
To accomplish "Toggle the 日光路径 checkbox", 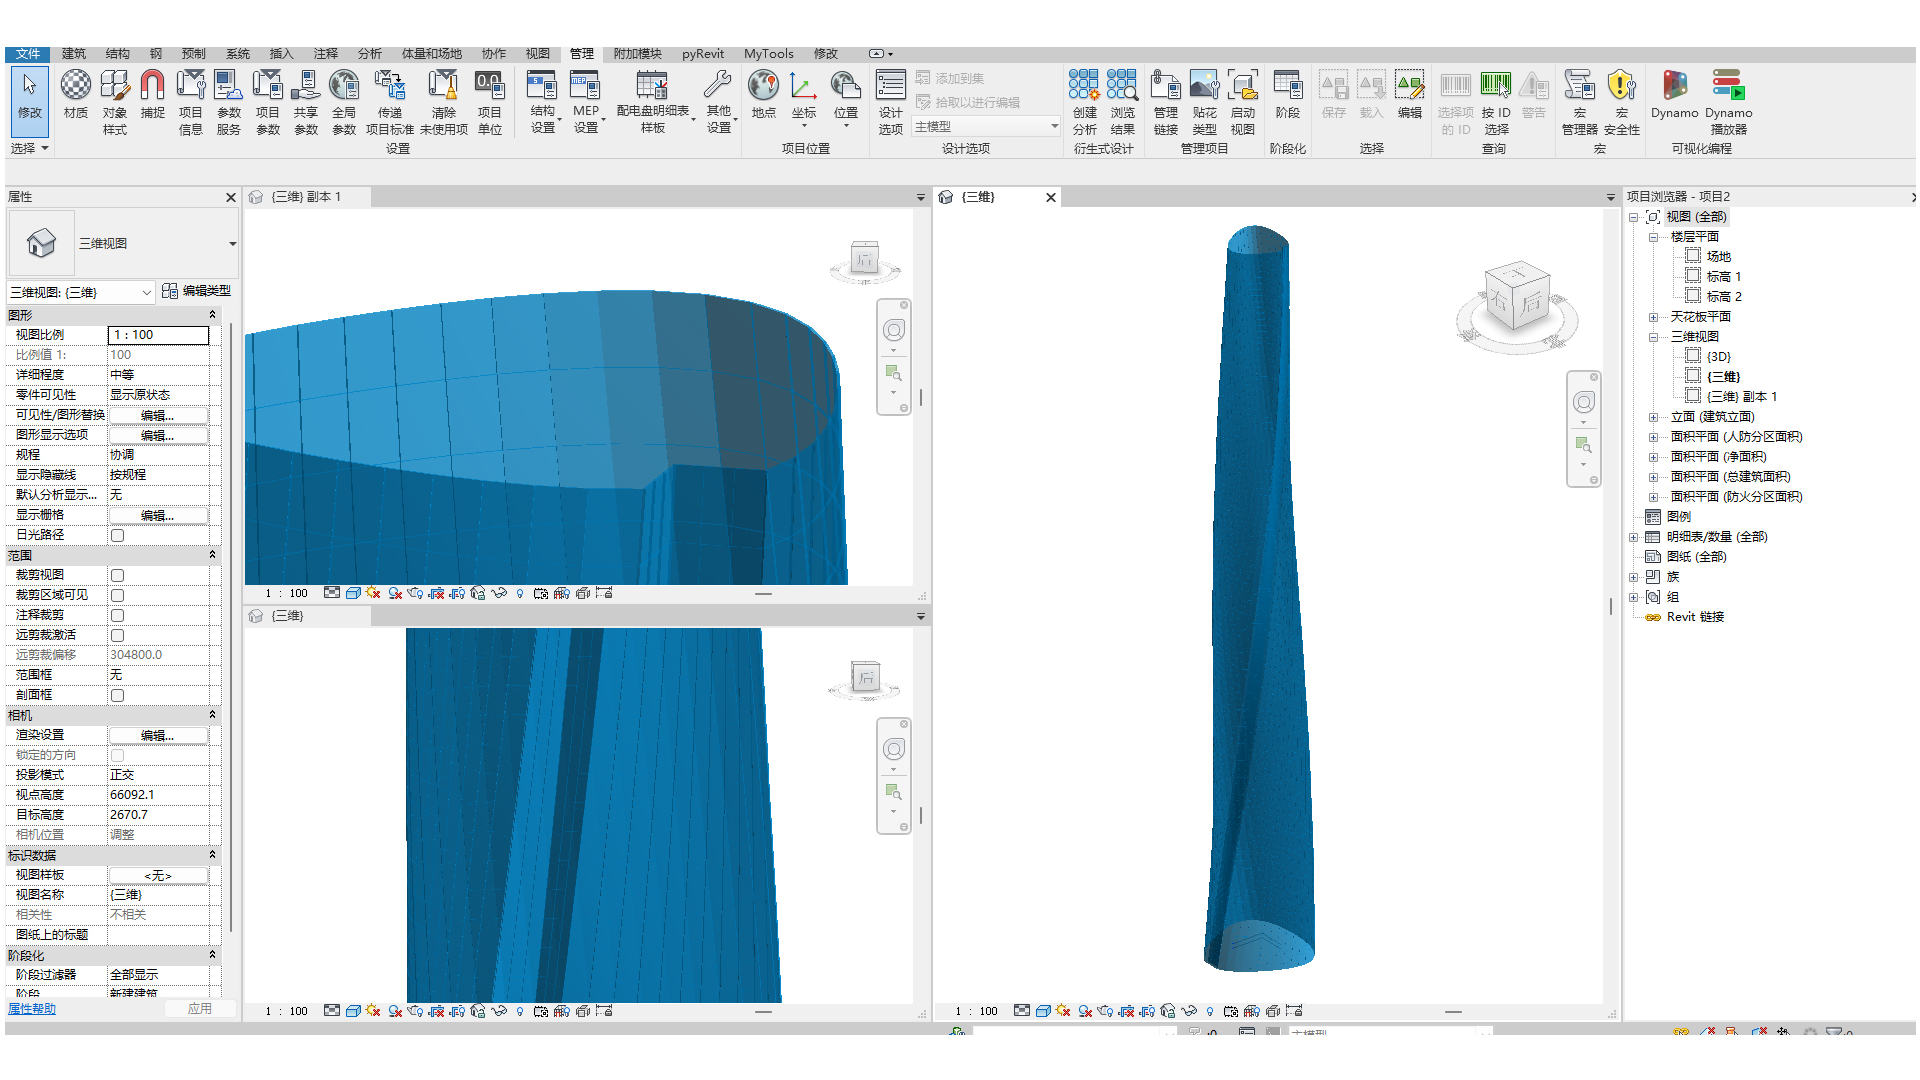I will pyautogui.click(x=117, y=535).
